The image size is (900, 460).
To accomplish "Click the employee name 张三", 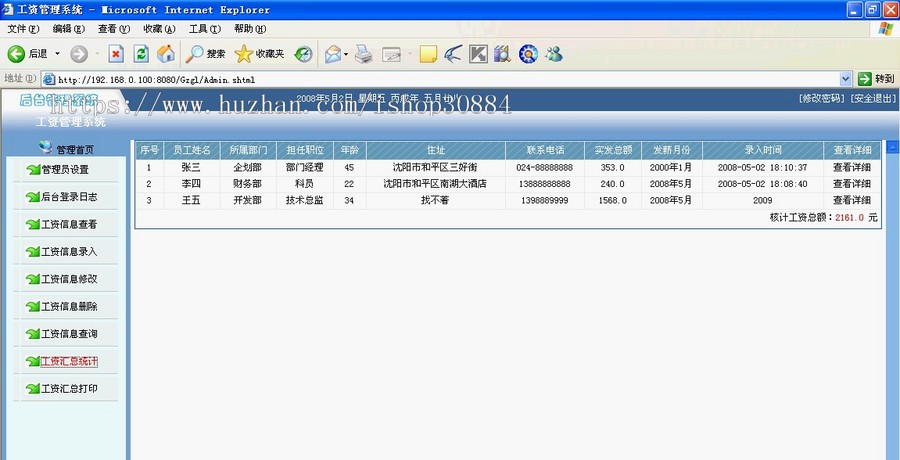I will pos(191,168).
